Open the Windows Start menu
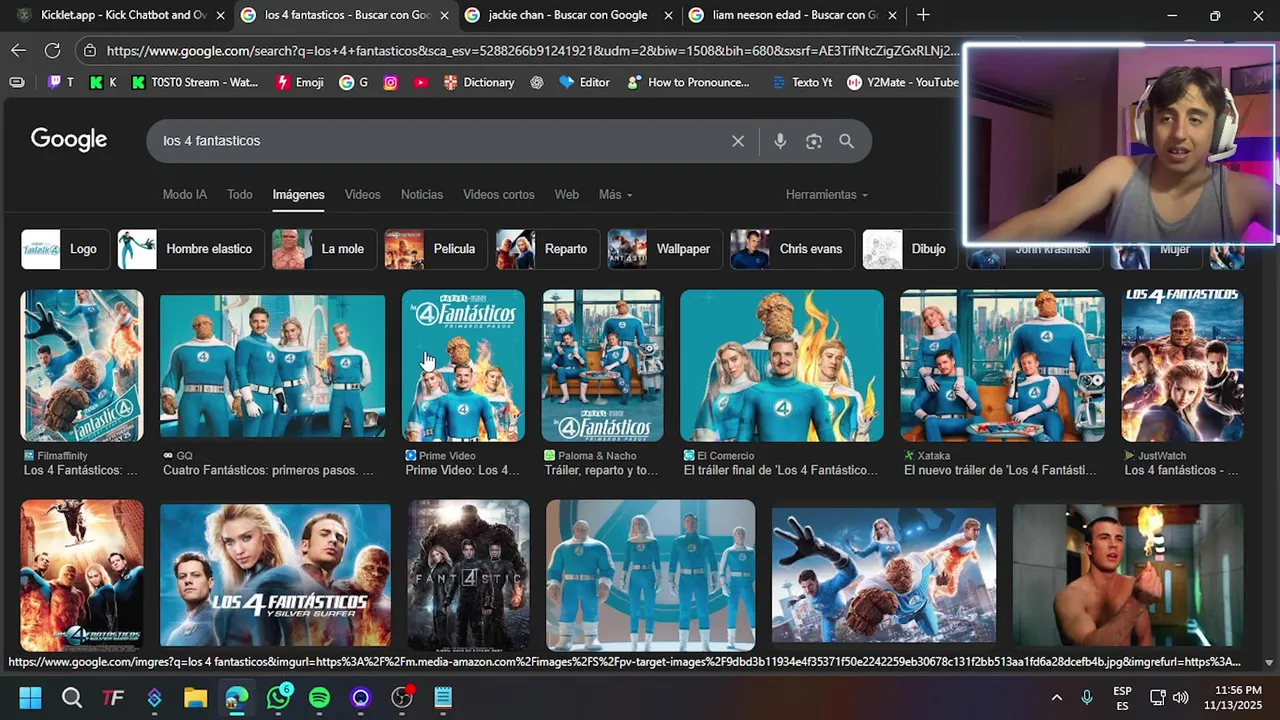The image size is (1280, 720). [x=30, y=698]
